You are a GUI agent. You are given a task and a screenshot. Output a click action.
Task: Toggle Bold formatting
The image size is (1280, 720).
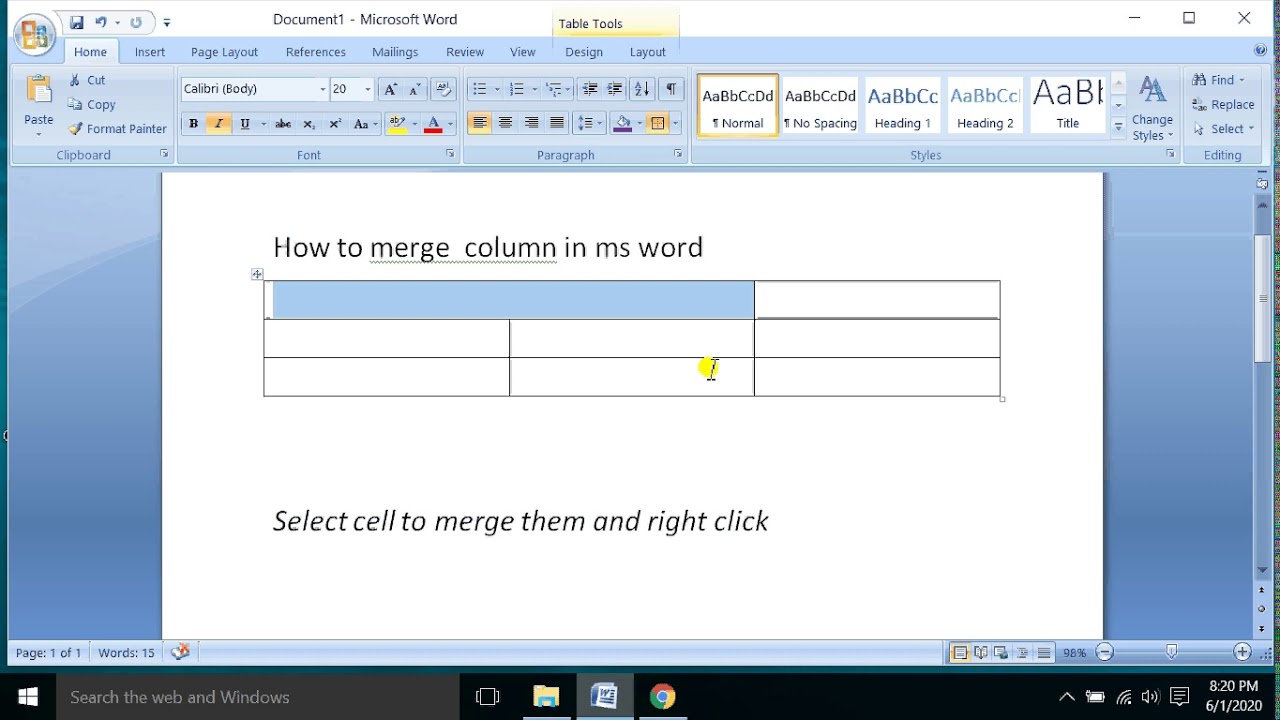193,124
